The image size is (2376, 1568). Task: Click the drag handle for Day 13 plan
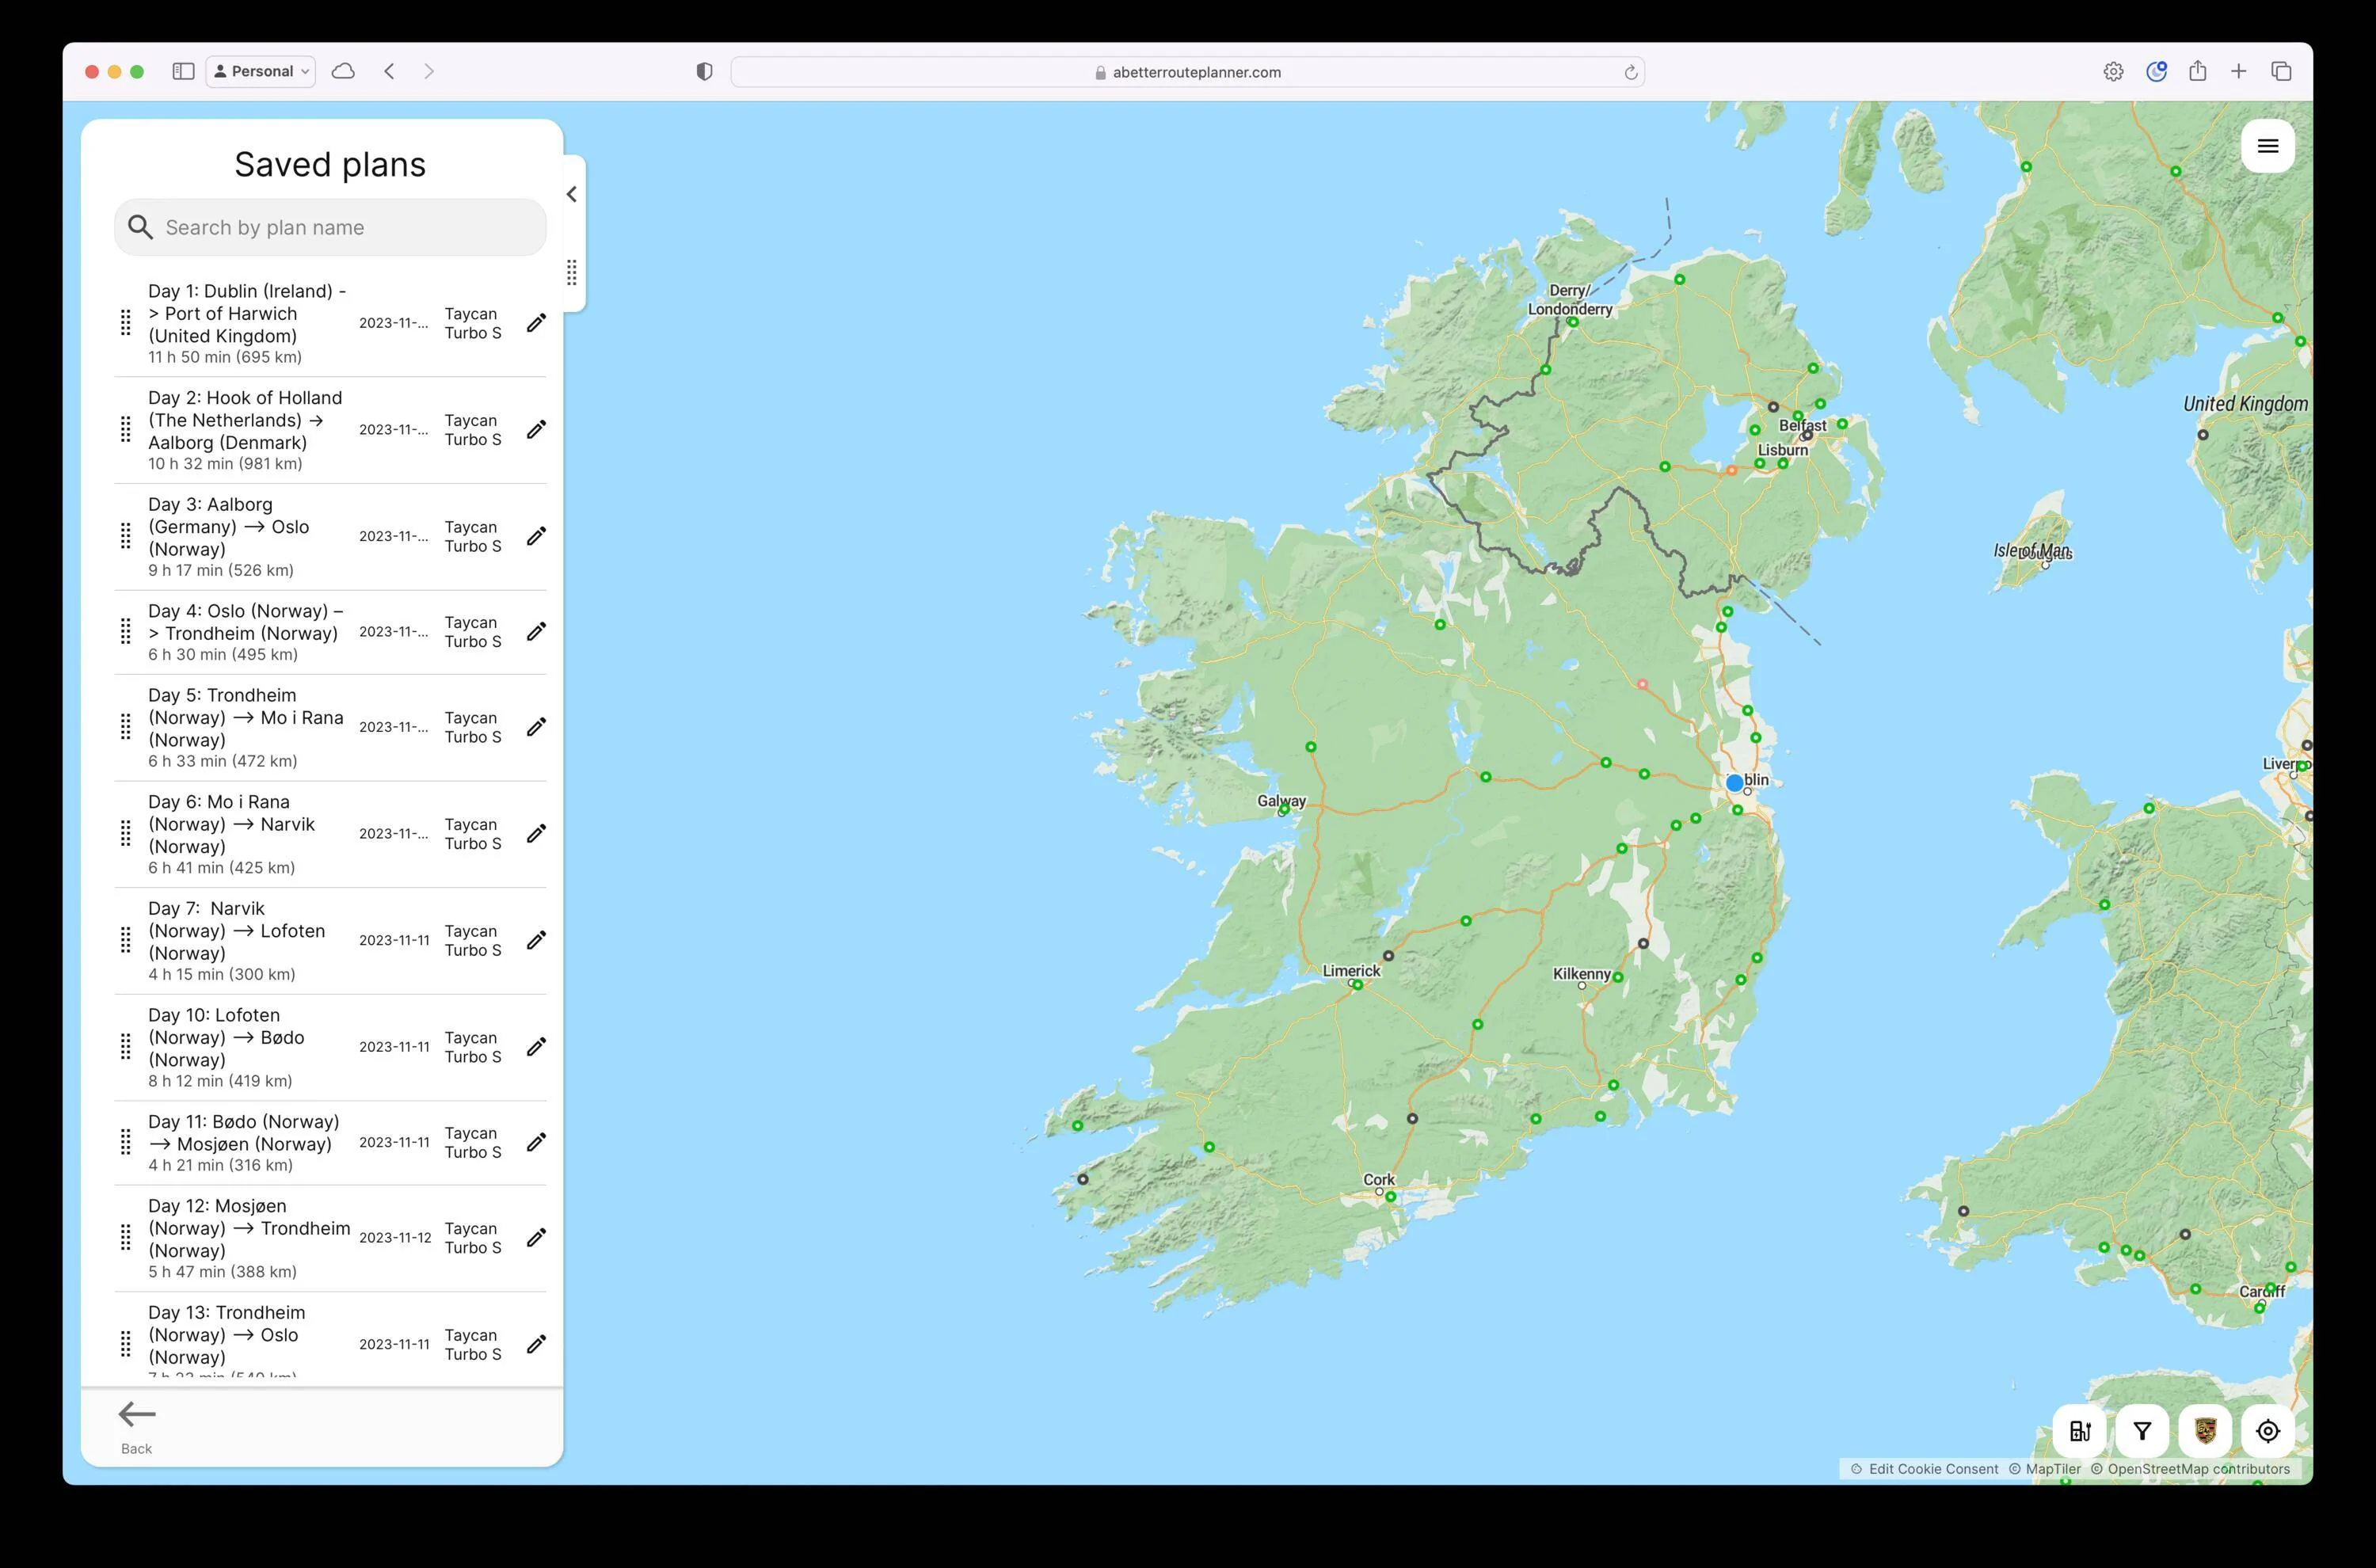[x=126, y=1344]
